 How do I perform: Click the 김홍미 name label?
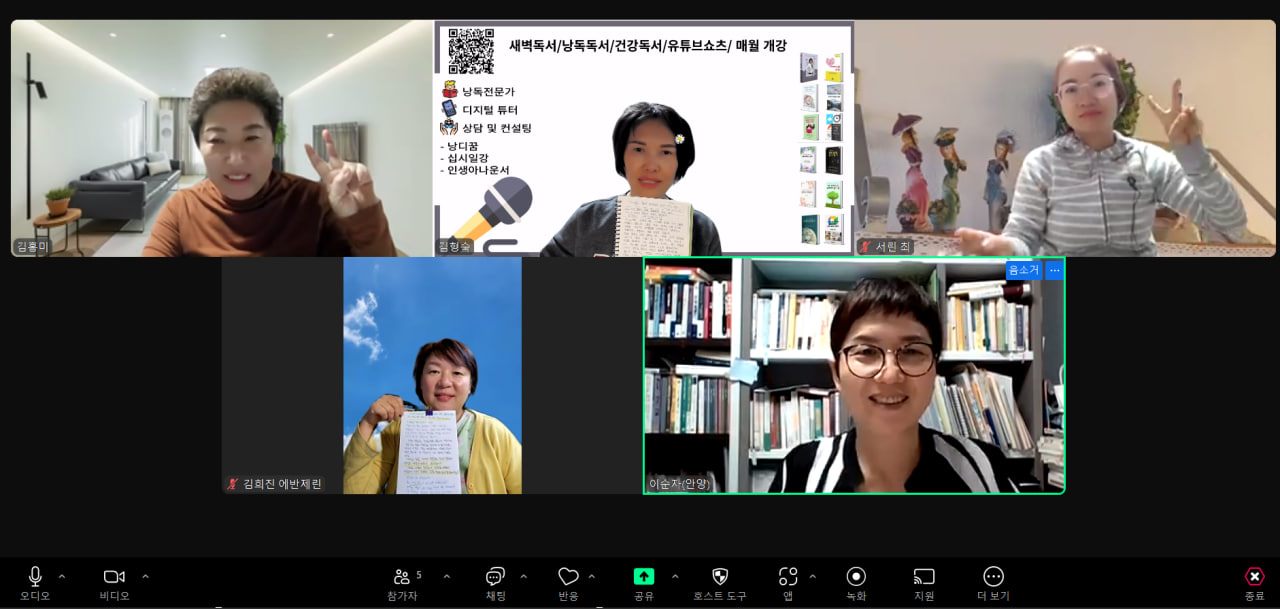(32, 246)
